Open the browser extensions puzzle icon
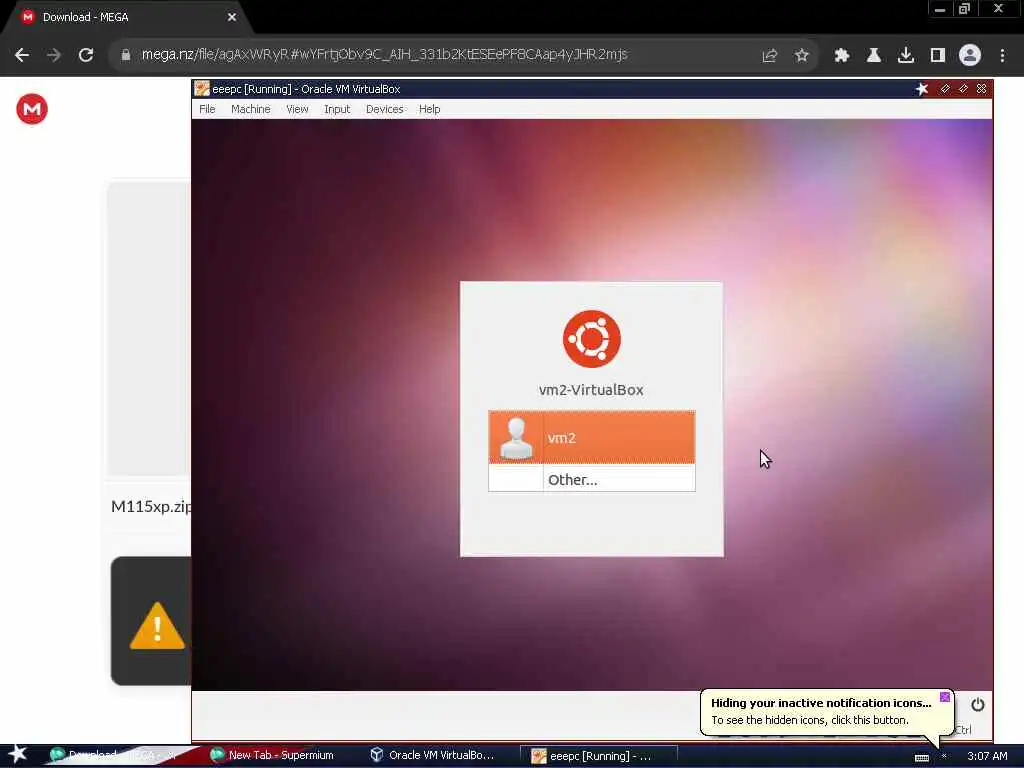The width and height of the screenshot is (1024, 768). point(842,56)
